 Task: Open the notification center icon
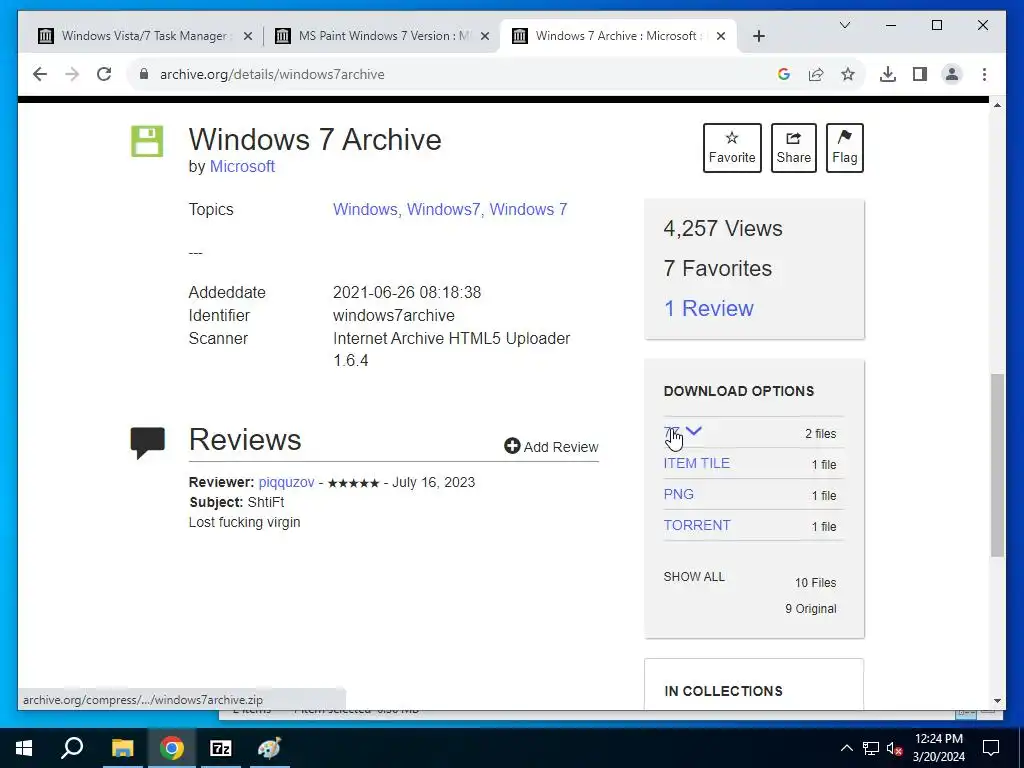point(991,748)
